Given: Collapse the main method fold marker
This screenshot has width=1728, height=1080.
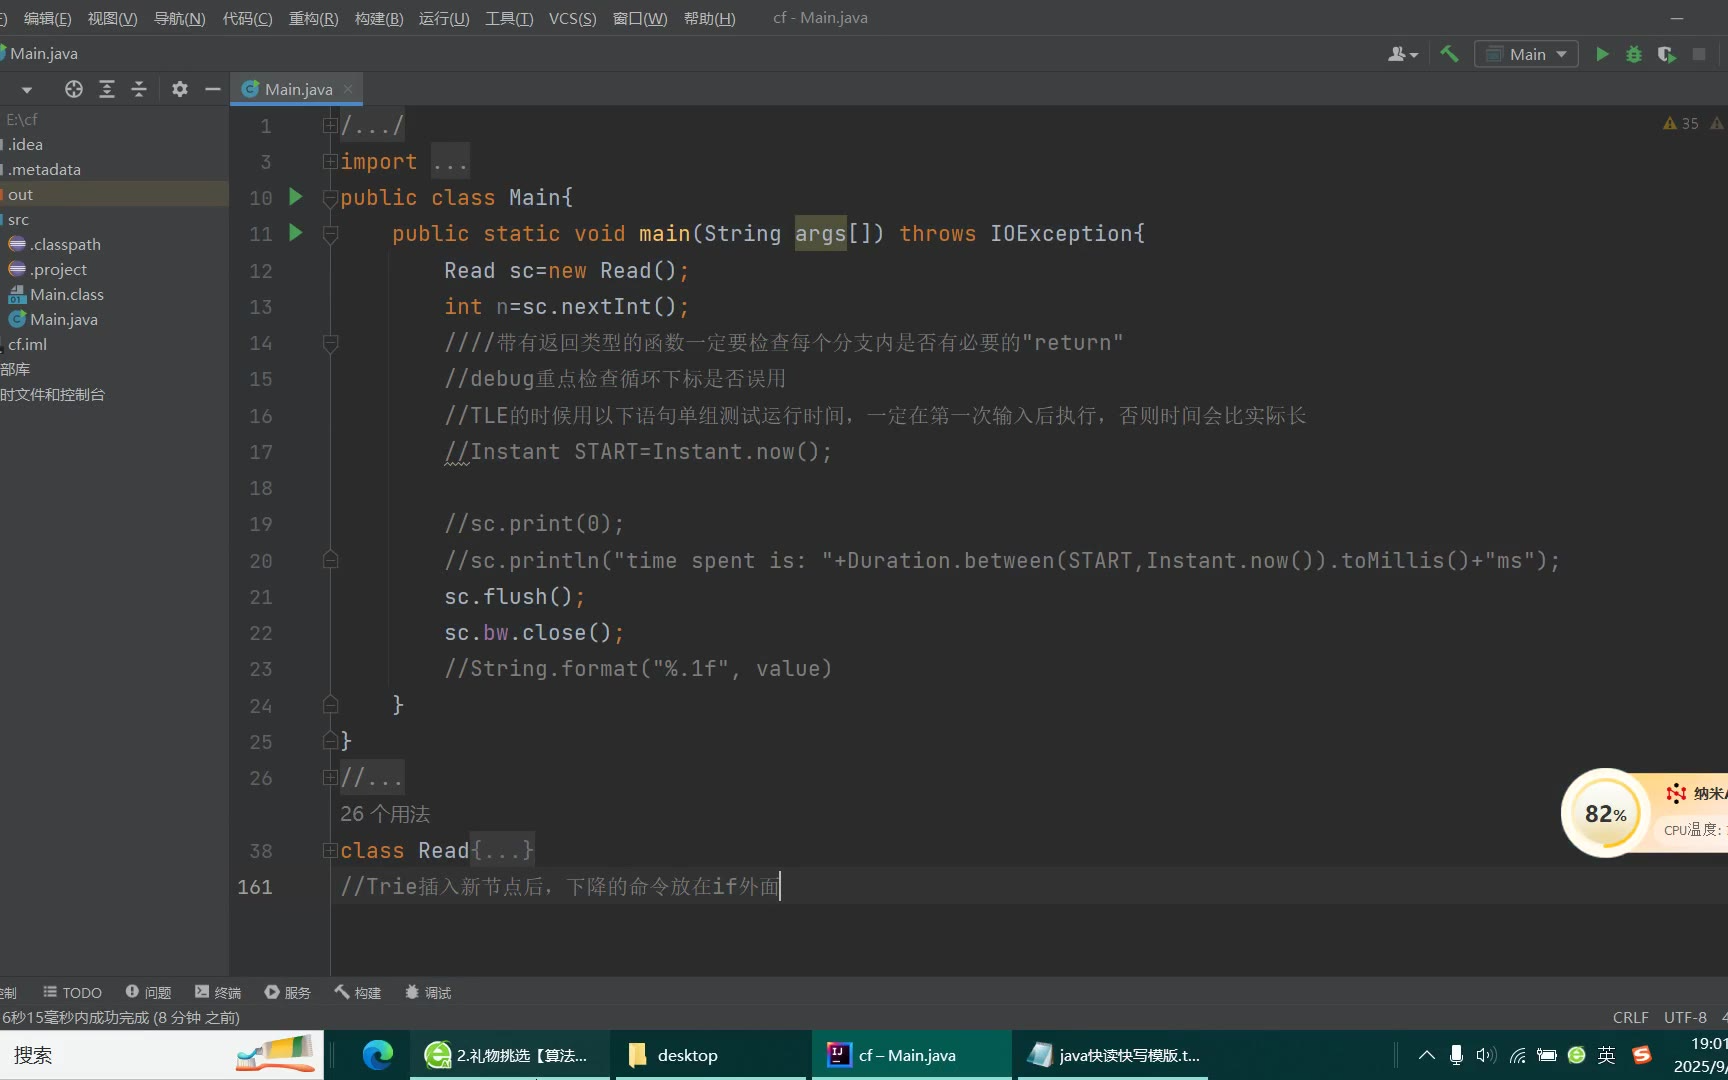Looking at the screenshot, I should 330,234.
